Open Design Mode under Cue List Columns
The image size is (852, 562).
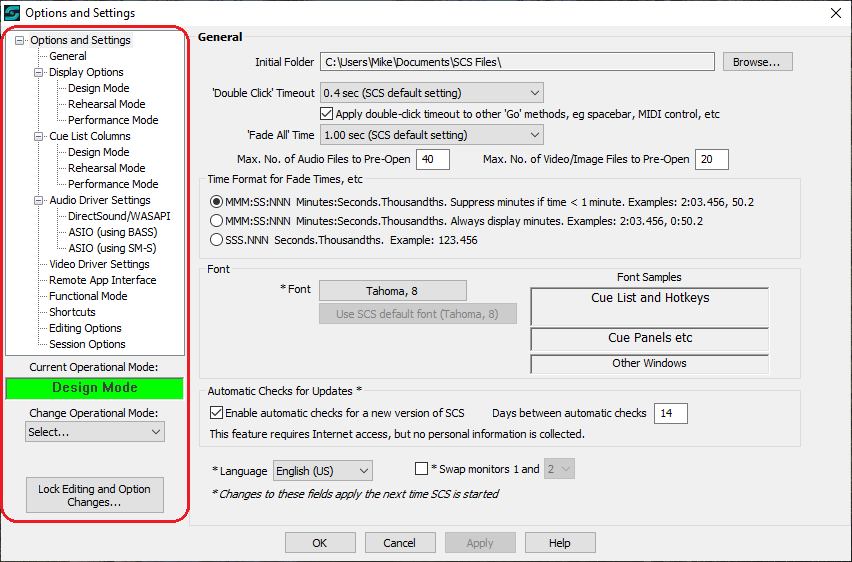click(x=98, y=152)
